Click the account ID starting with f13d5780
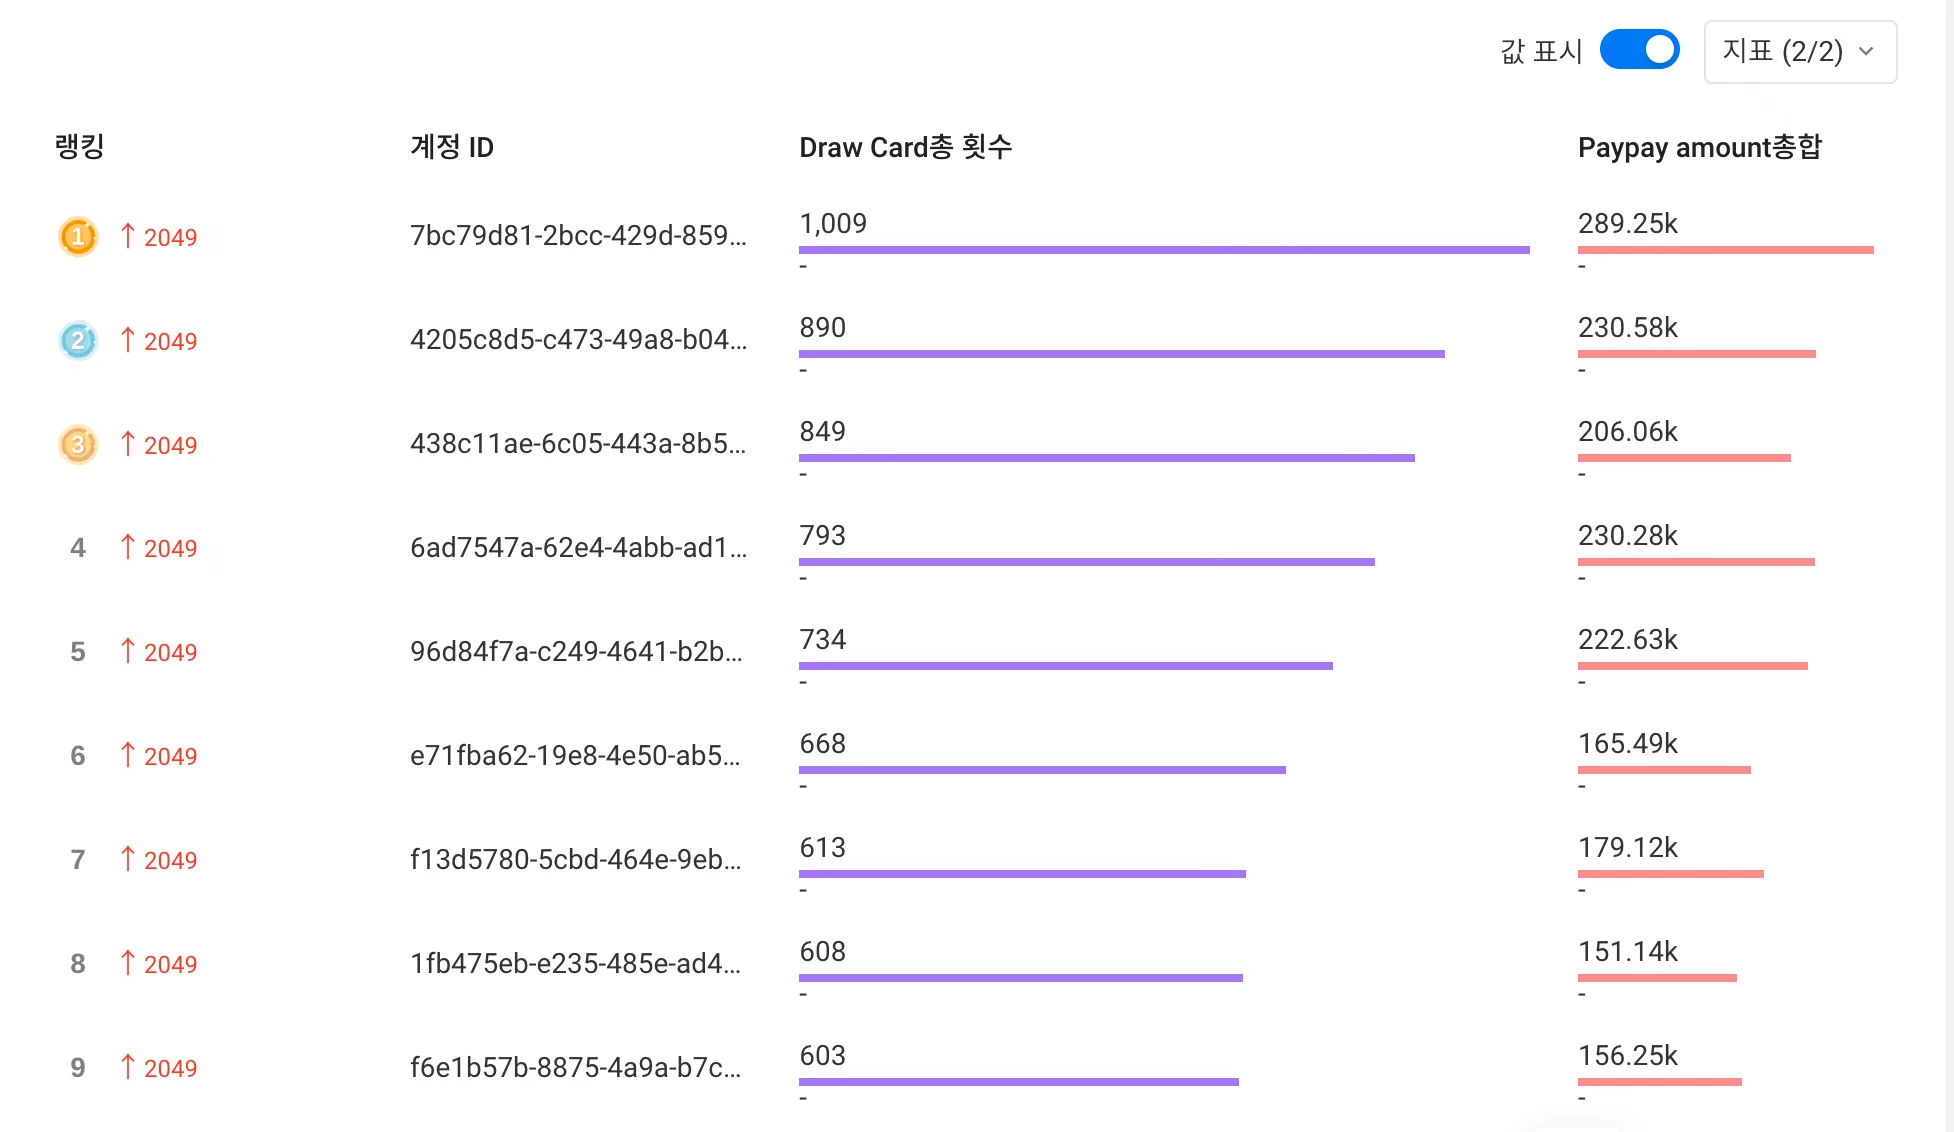1954x1132 pixels. 576,859
